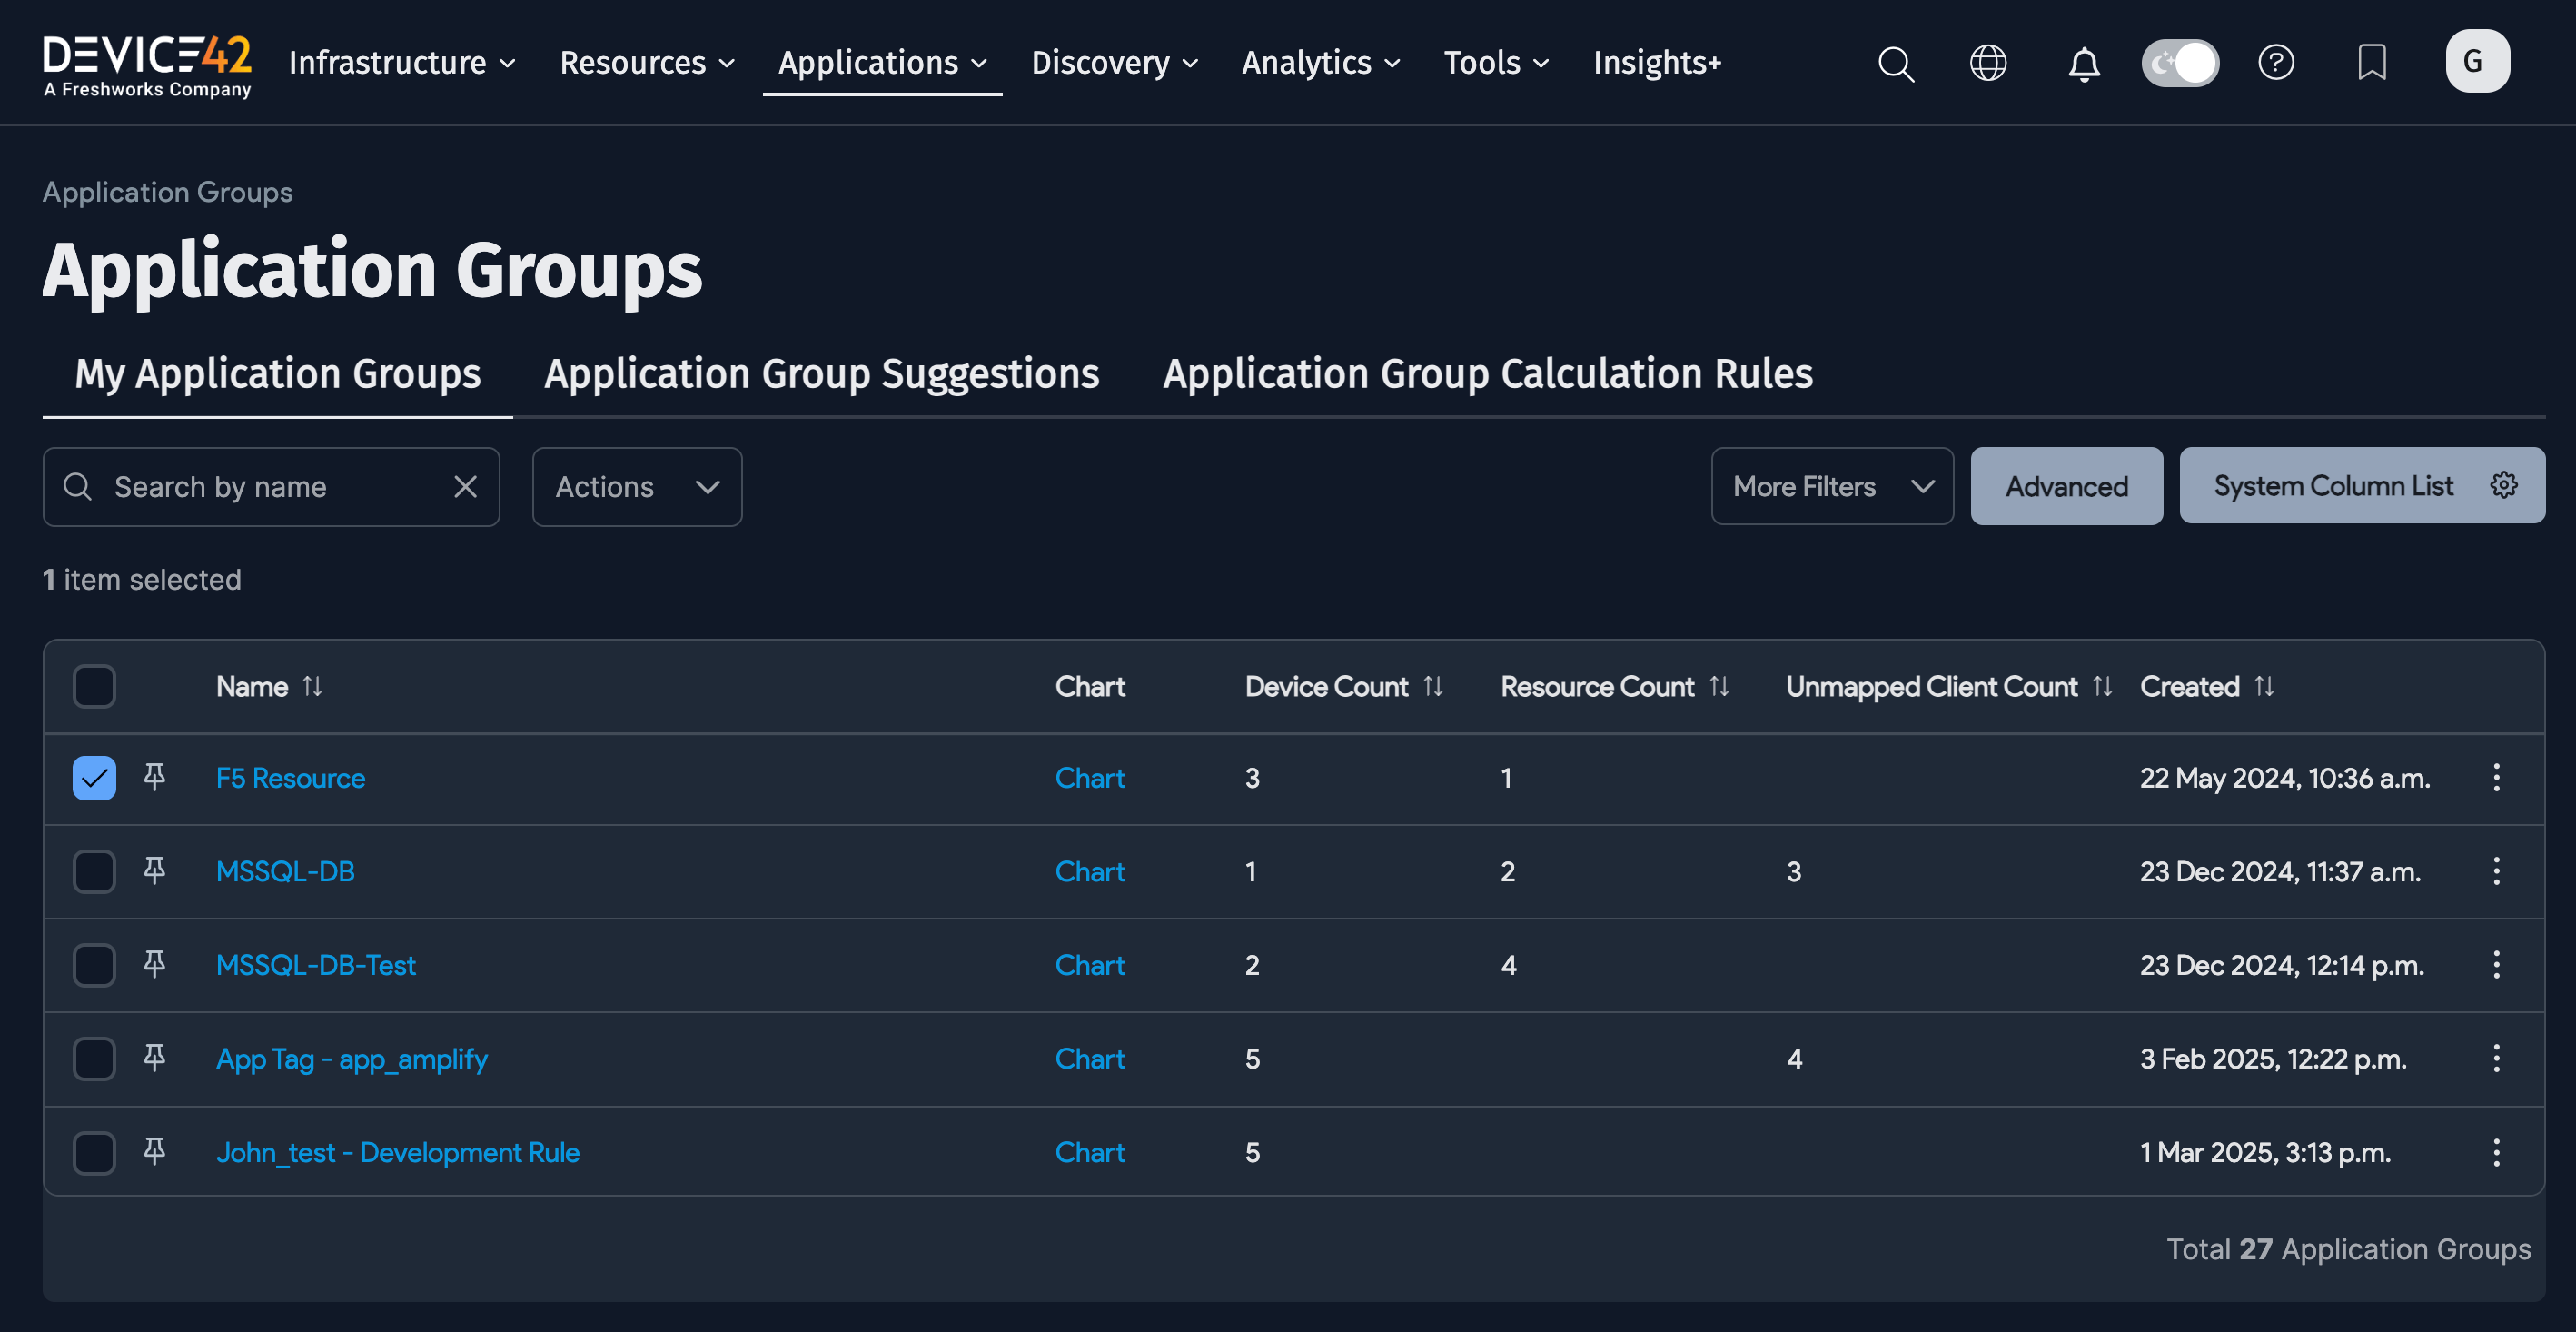Expand the More Filters dropdown
This screenshot has height=1332, width=2576.
(x=1831, y=486)
